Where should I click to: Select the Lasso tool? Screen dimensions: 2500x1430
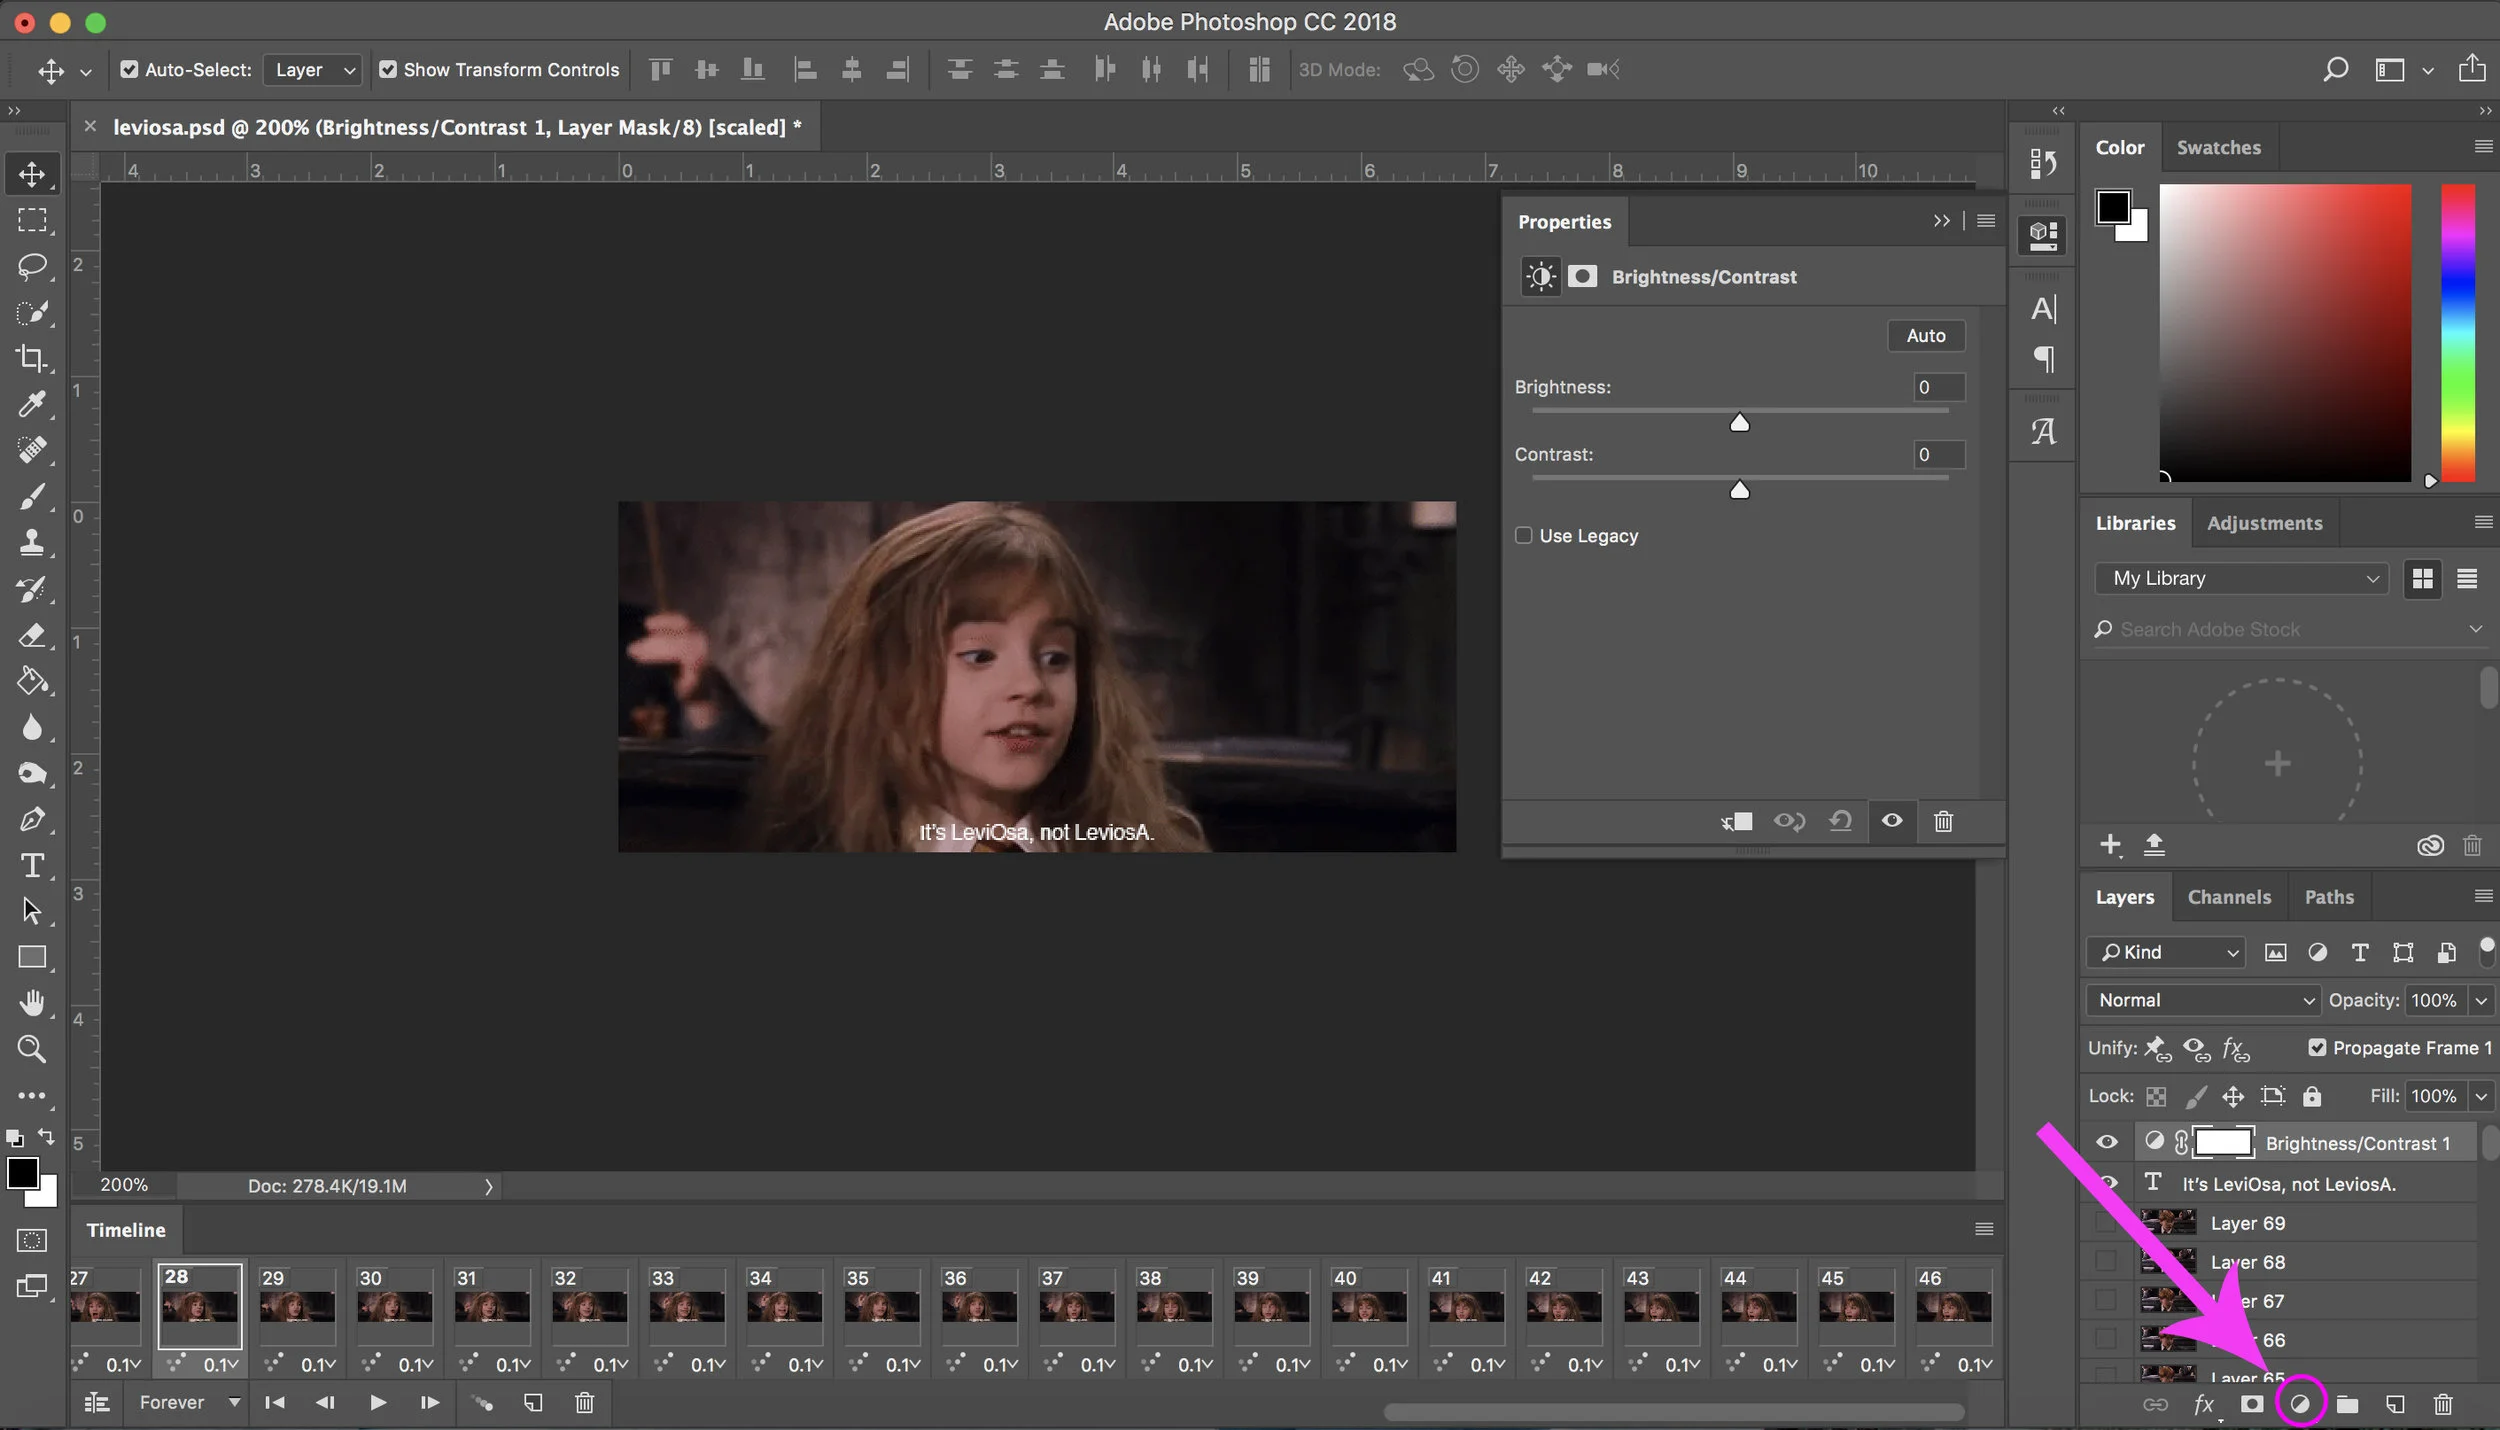point(32,266)
